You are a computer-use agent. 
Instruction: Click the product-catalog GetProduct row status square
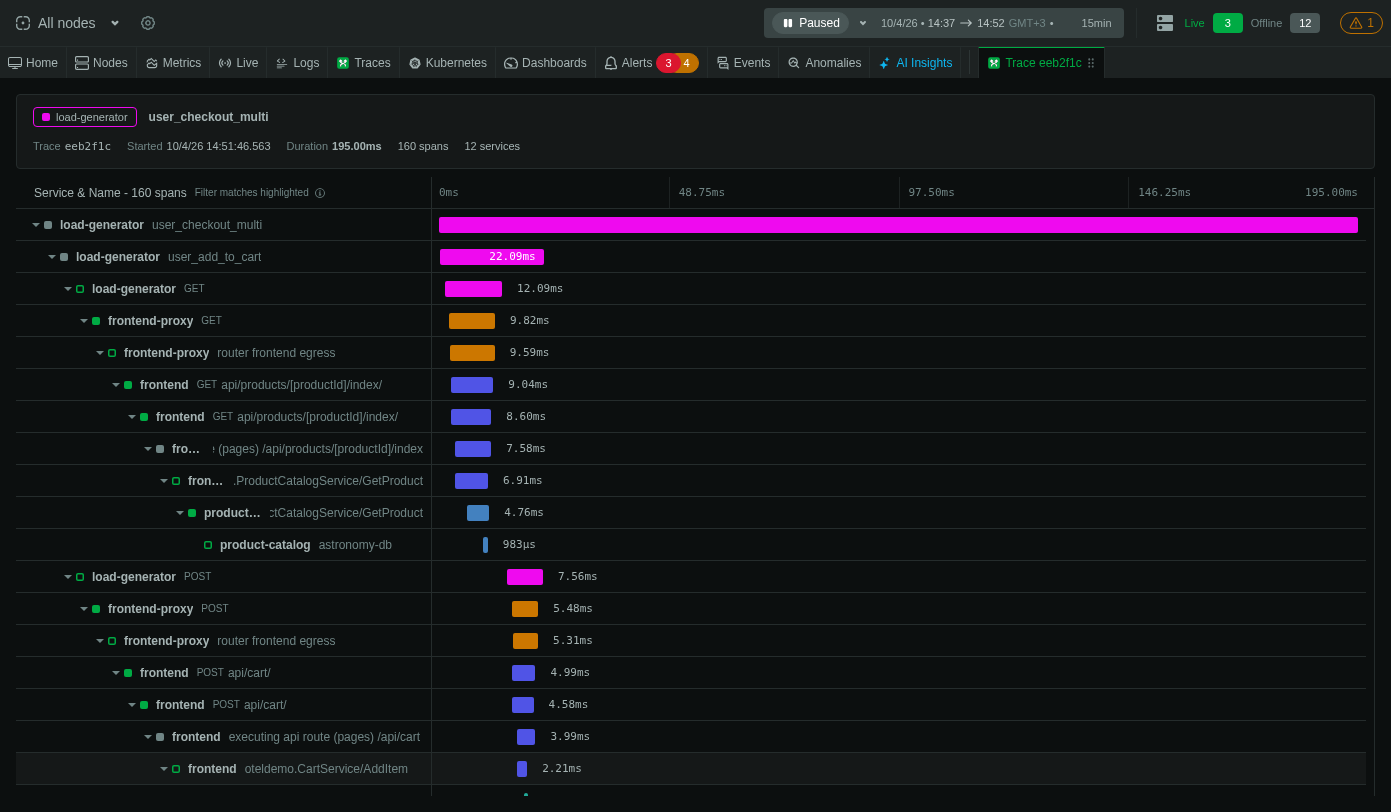tap(192, 513)
